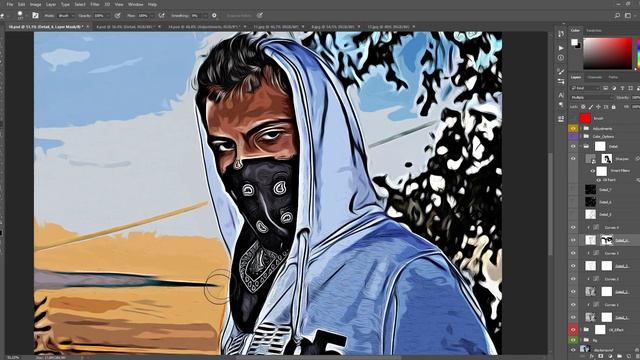Select the Detail_4 layer mask thumbnail
This screenshot has width=640, height=360.
[607, 240]
